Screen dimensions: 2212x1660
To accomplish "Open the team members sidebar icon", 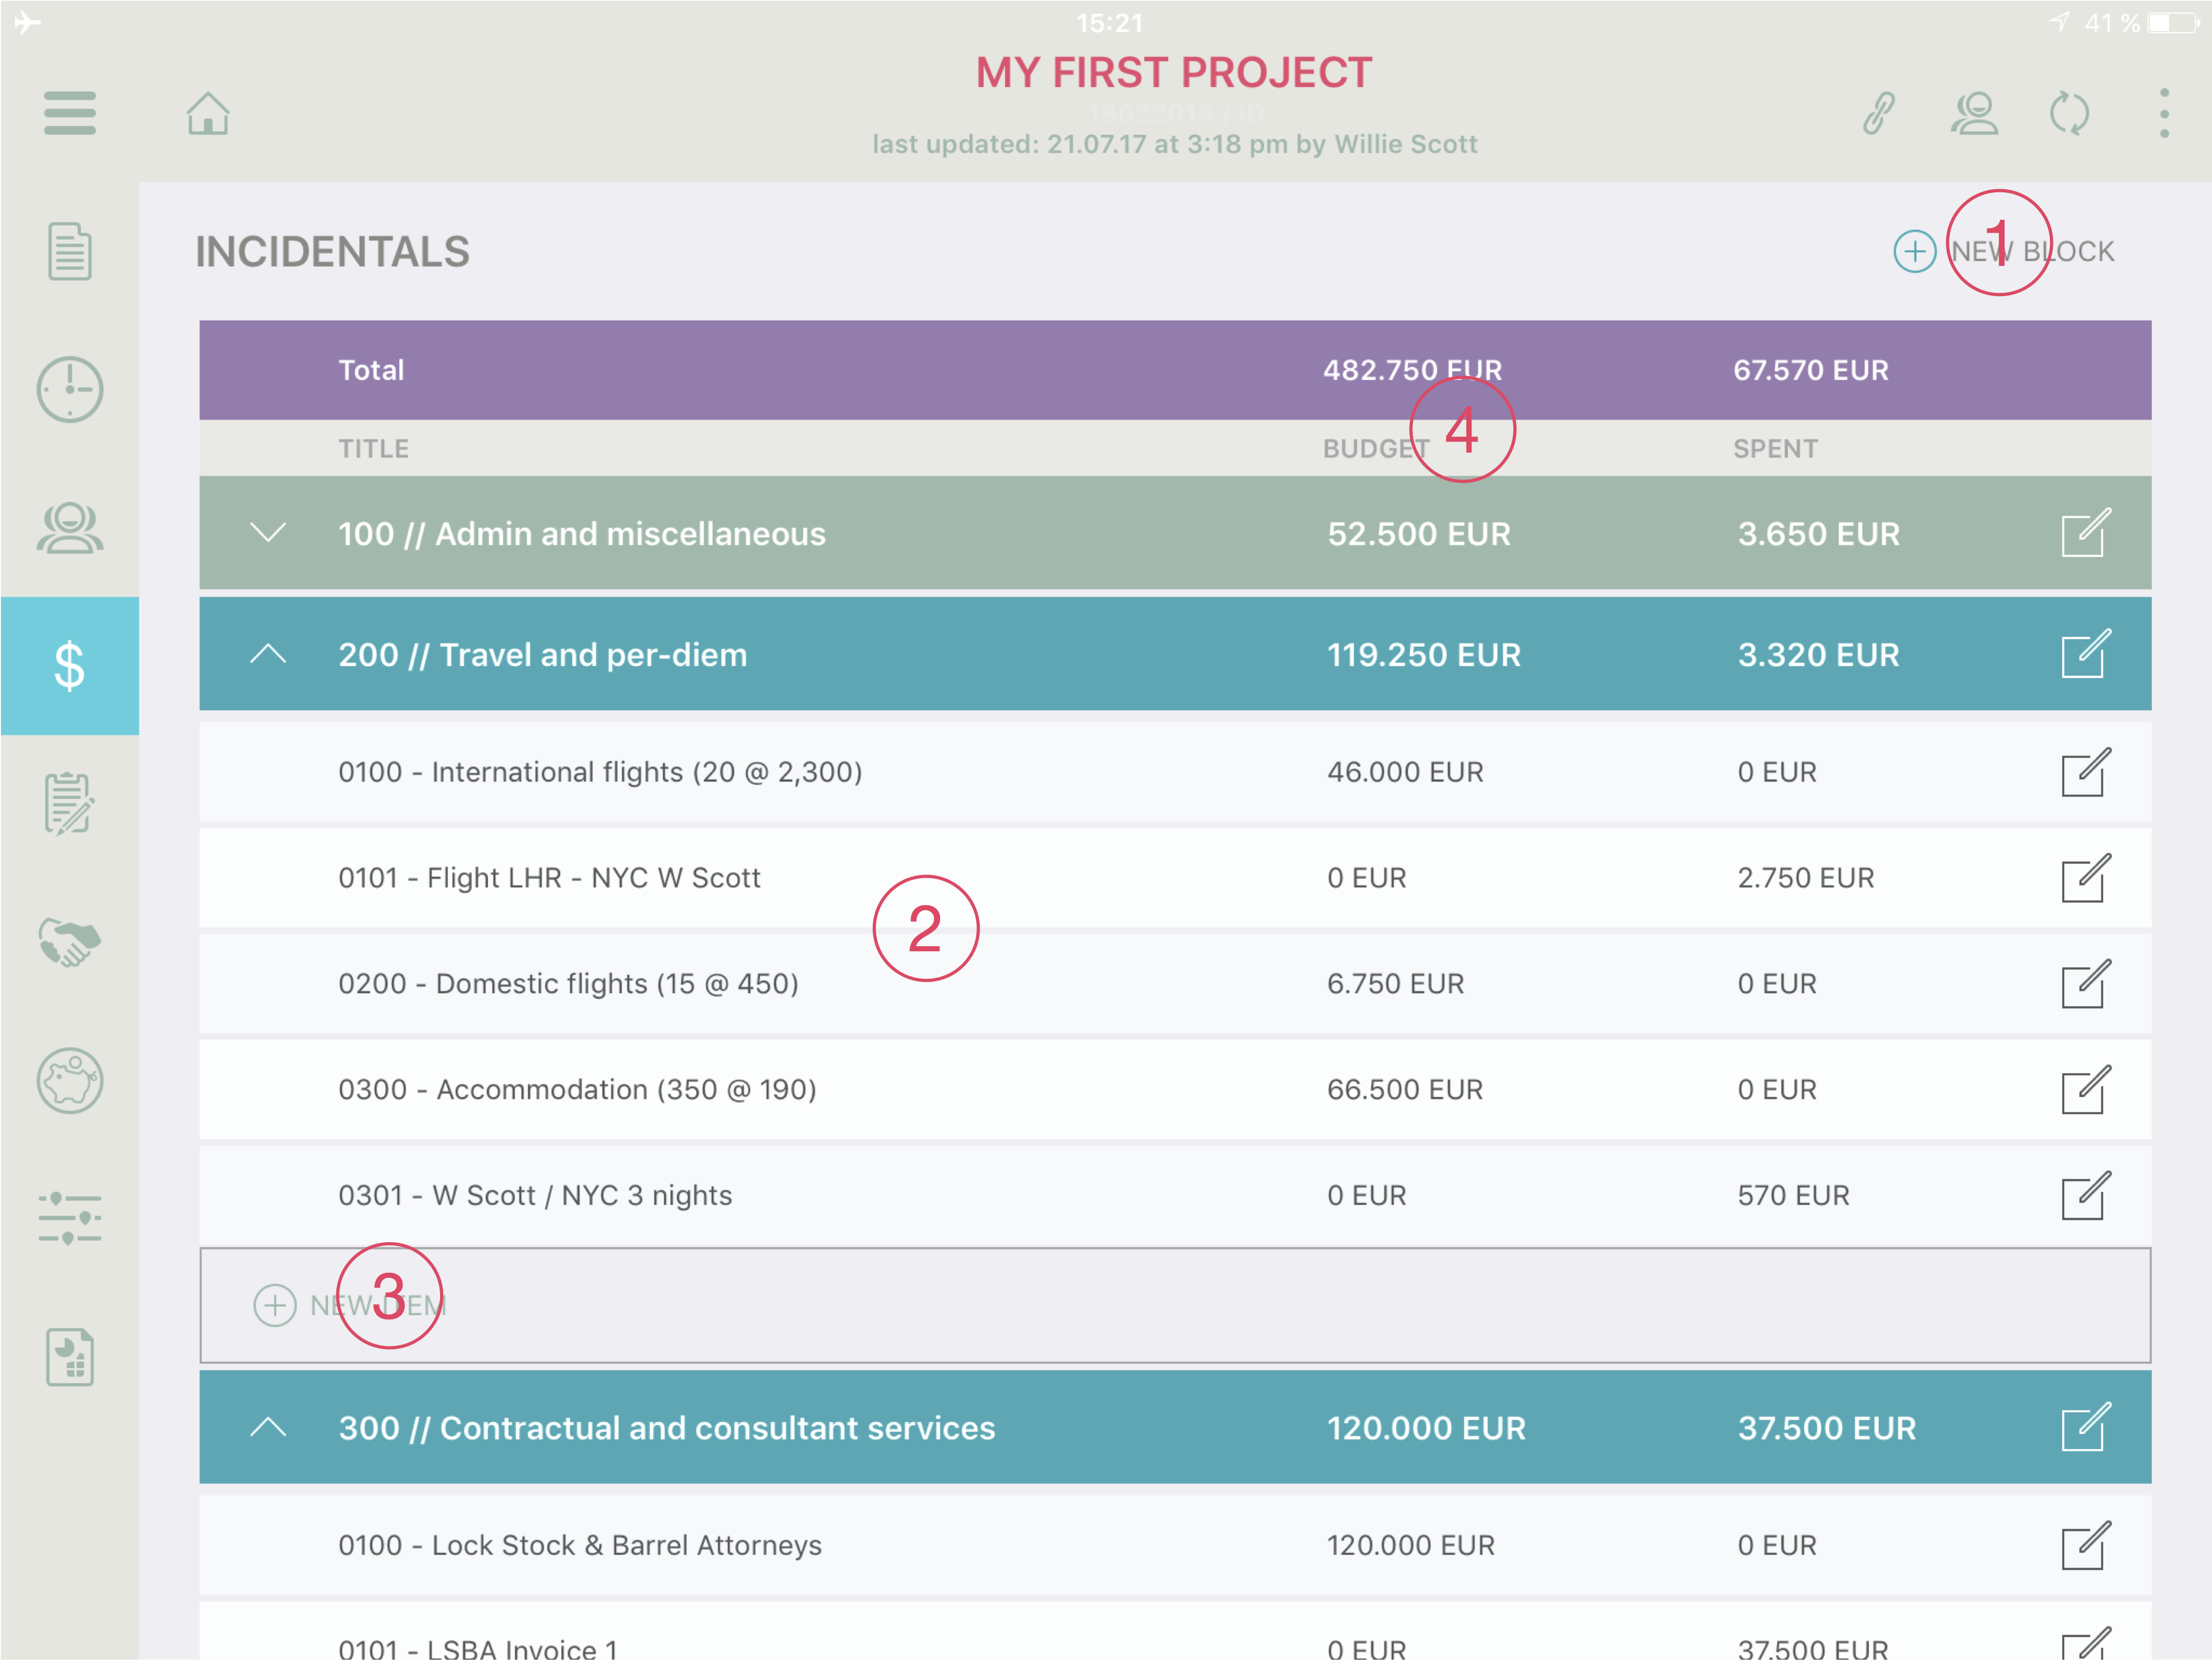I will [x=70, y=528].
